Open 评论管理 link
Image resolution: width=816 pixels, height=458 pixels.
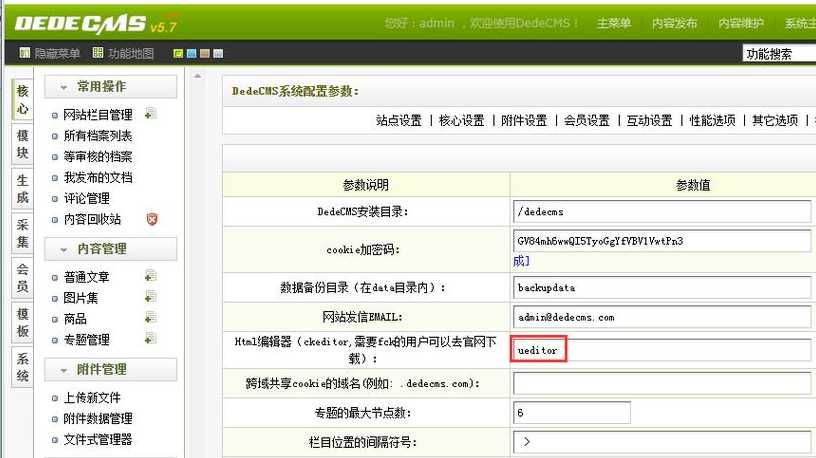click(86, 198)
